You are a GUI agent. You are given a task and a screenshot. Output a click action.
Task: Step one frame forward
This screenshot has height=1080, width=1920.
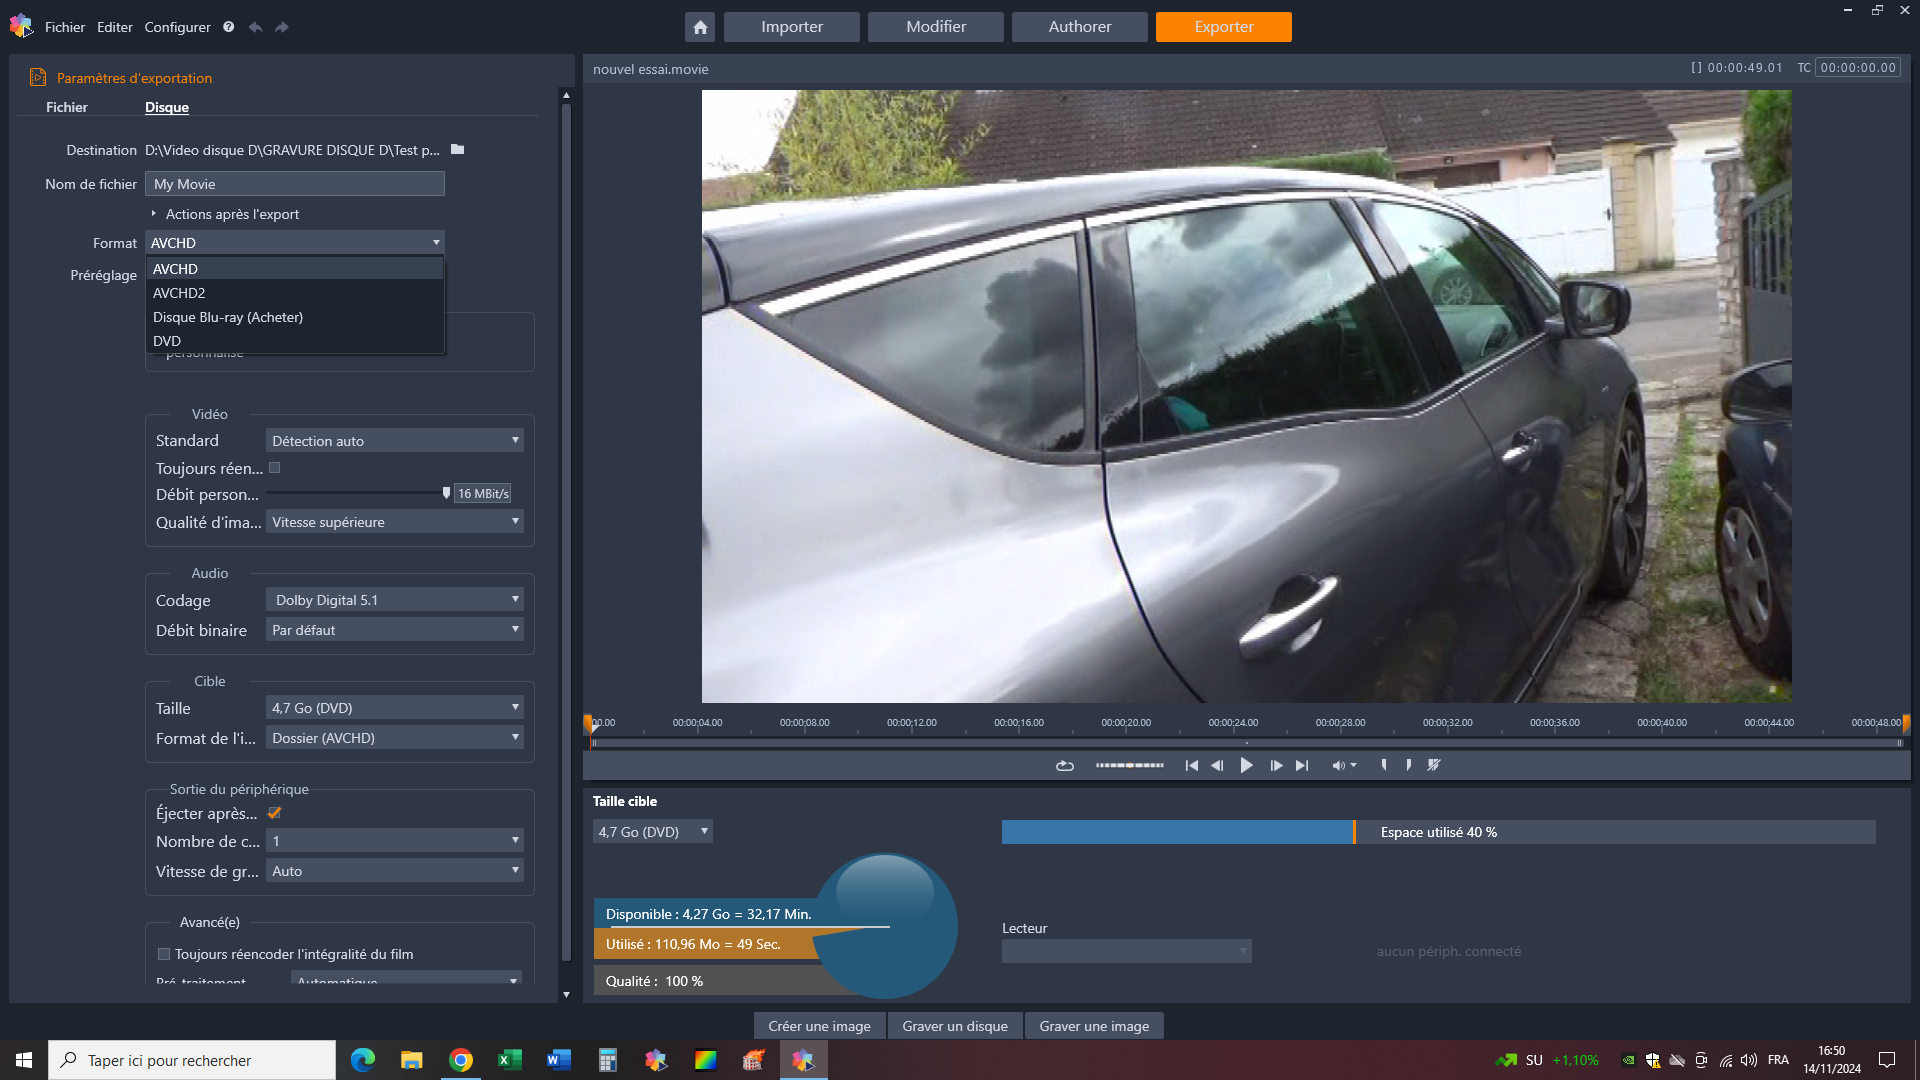tap(1276, 766)
